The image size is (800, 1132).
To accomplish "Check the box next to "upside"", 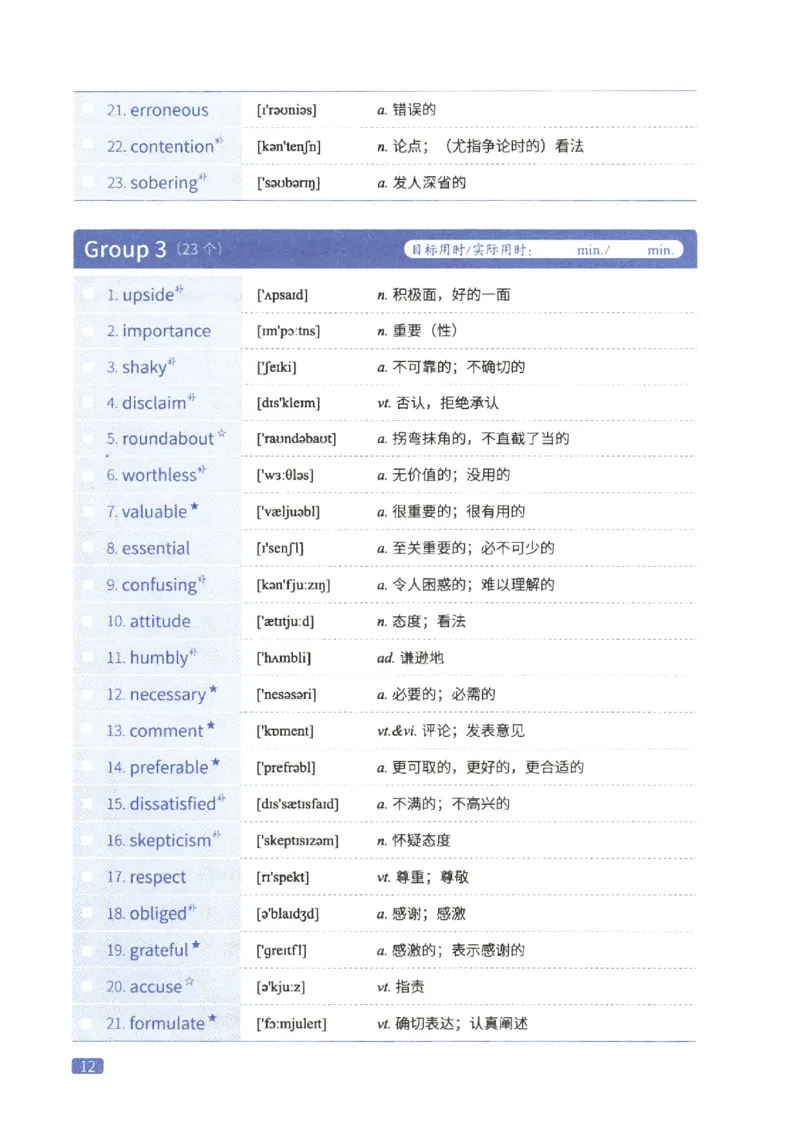I will [x=88, y=294].
